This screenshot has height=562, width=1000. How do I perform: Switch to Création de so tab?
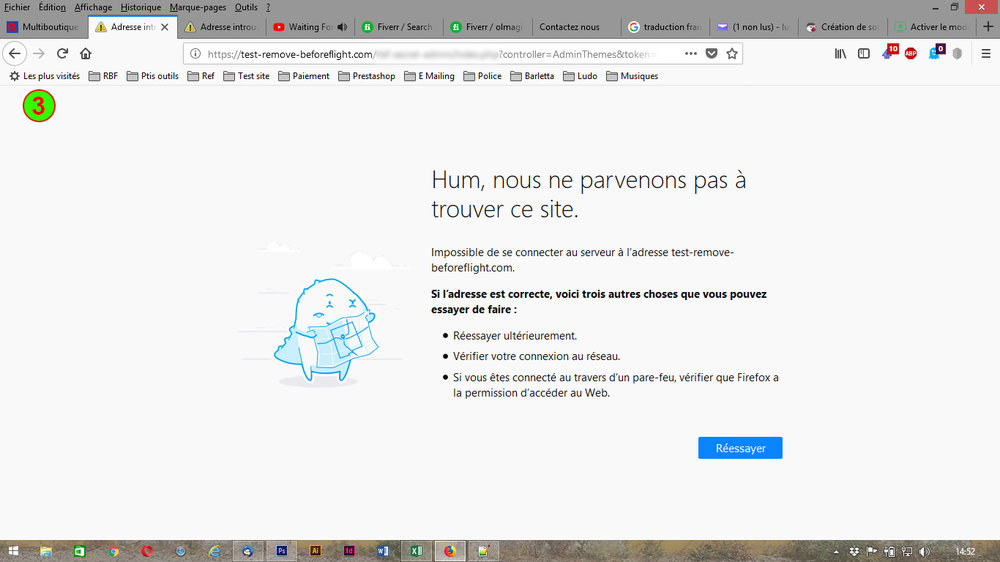tap(842, 27)
